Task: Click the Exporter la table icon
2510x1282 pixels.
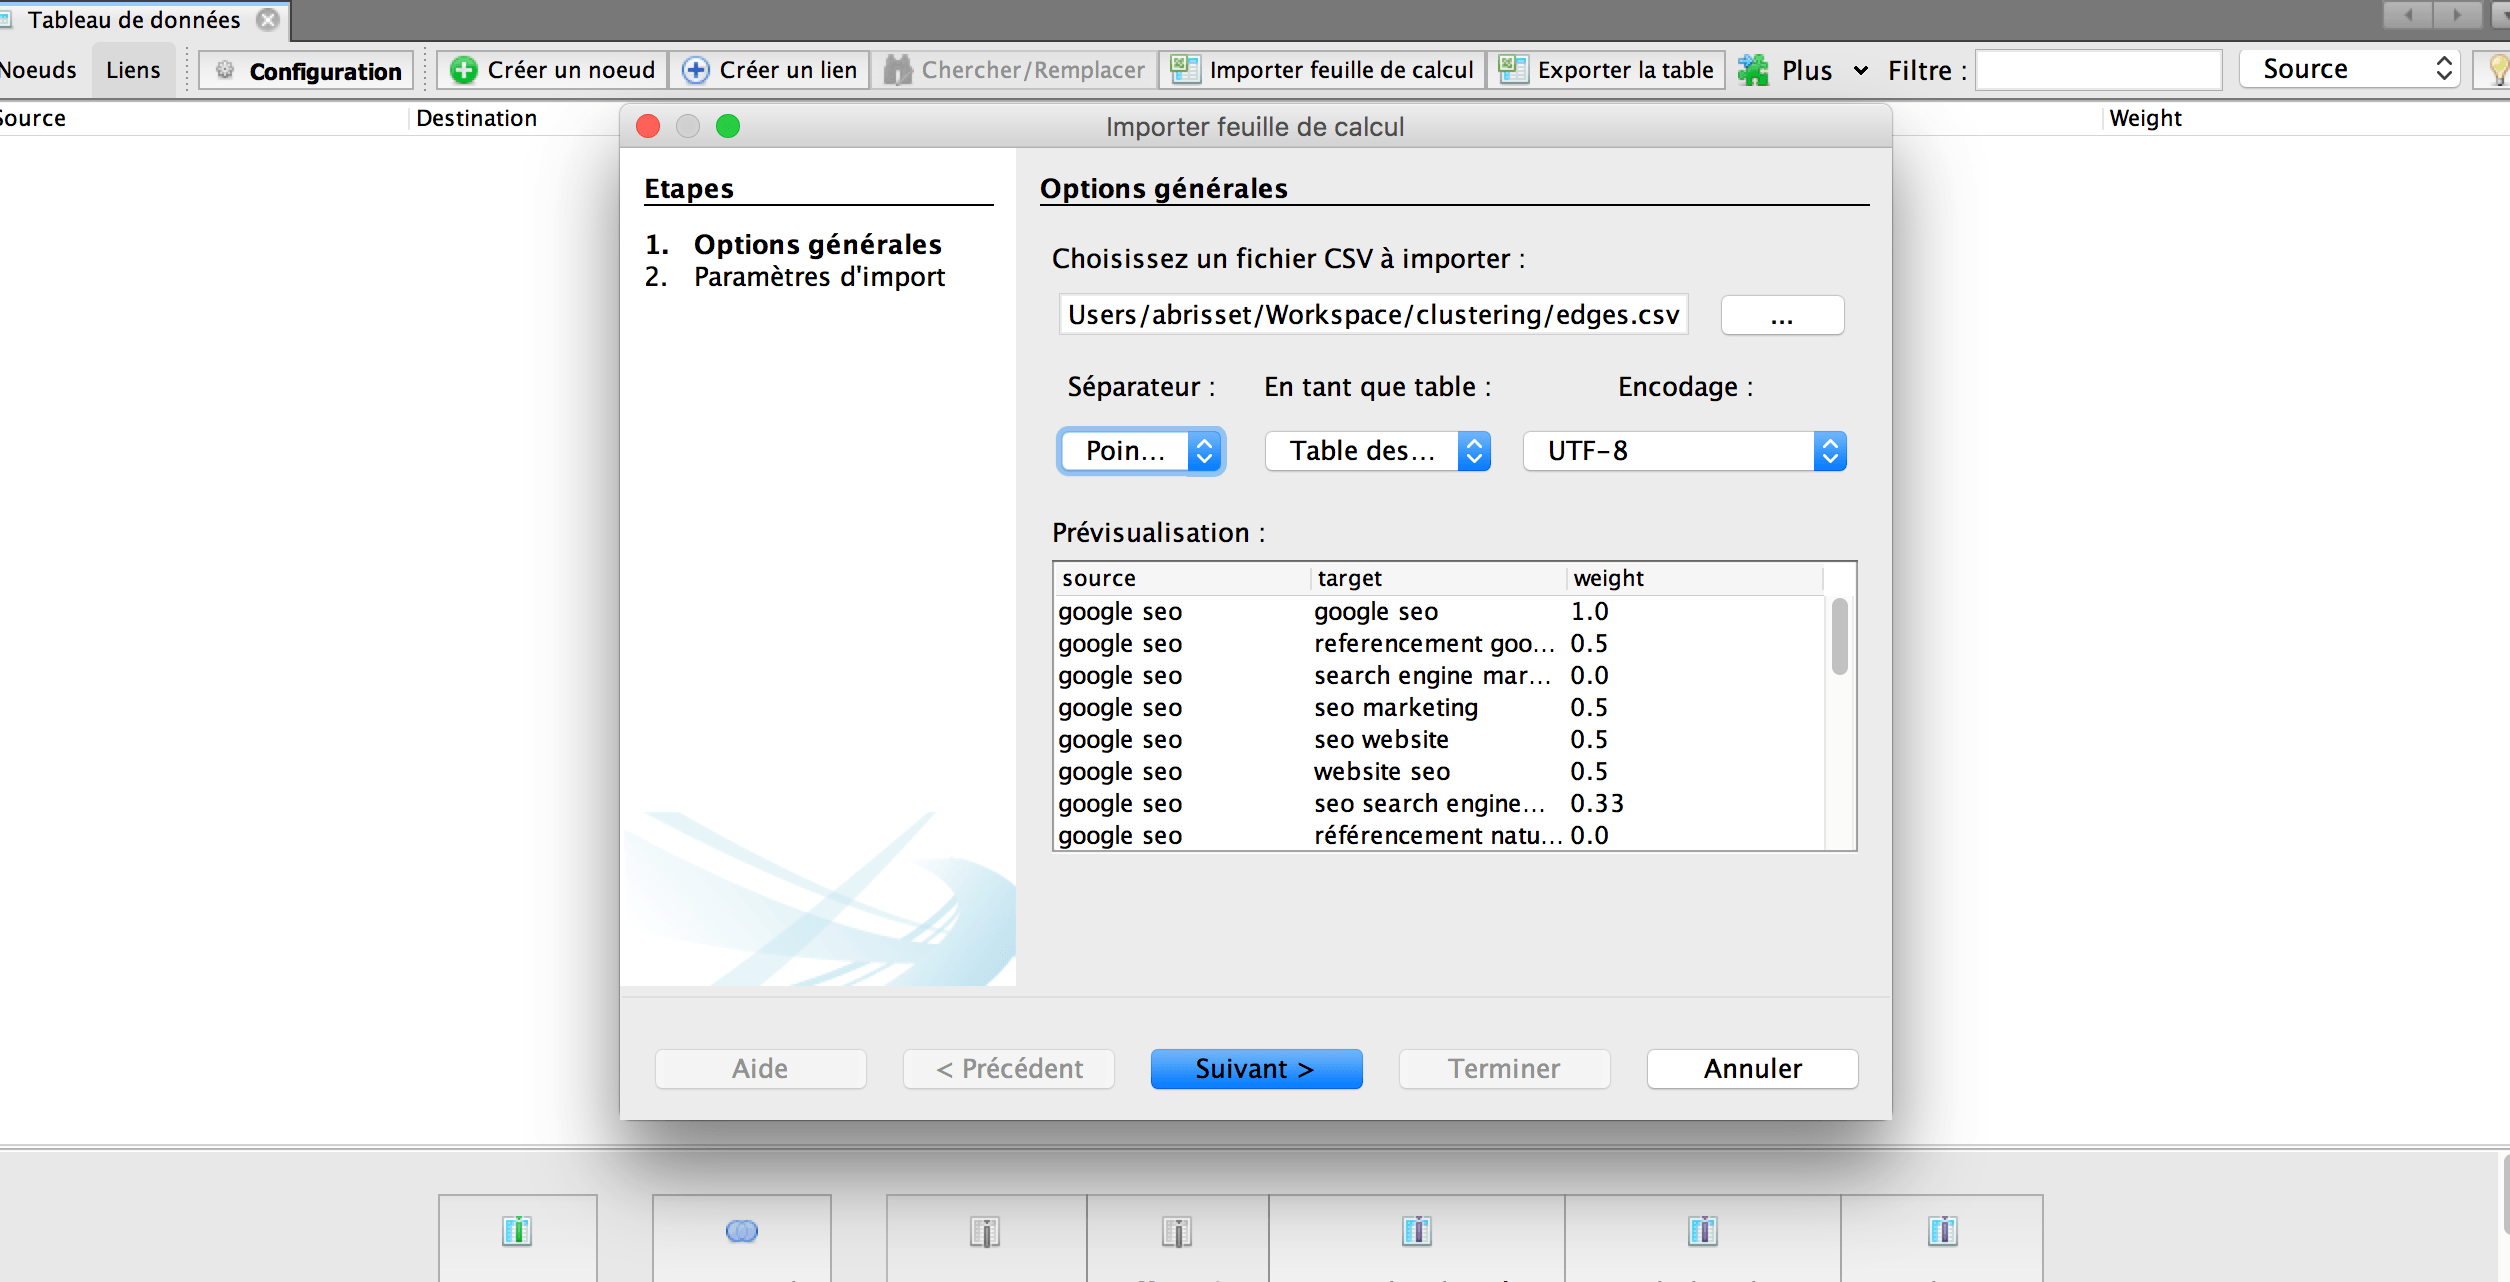Action: coord(1509,69)
